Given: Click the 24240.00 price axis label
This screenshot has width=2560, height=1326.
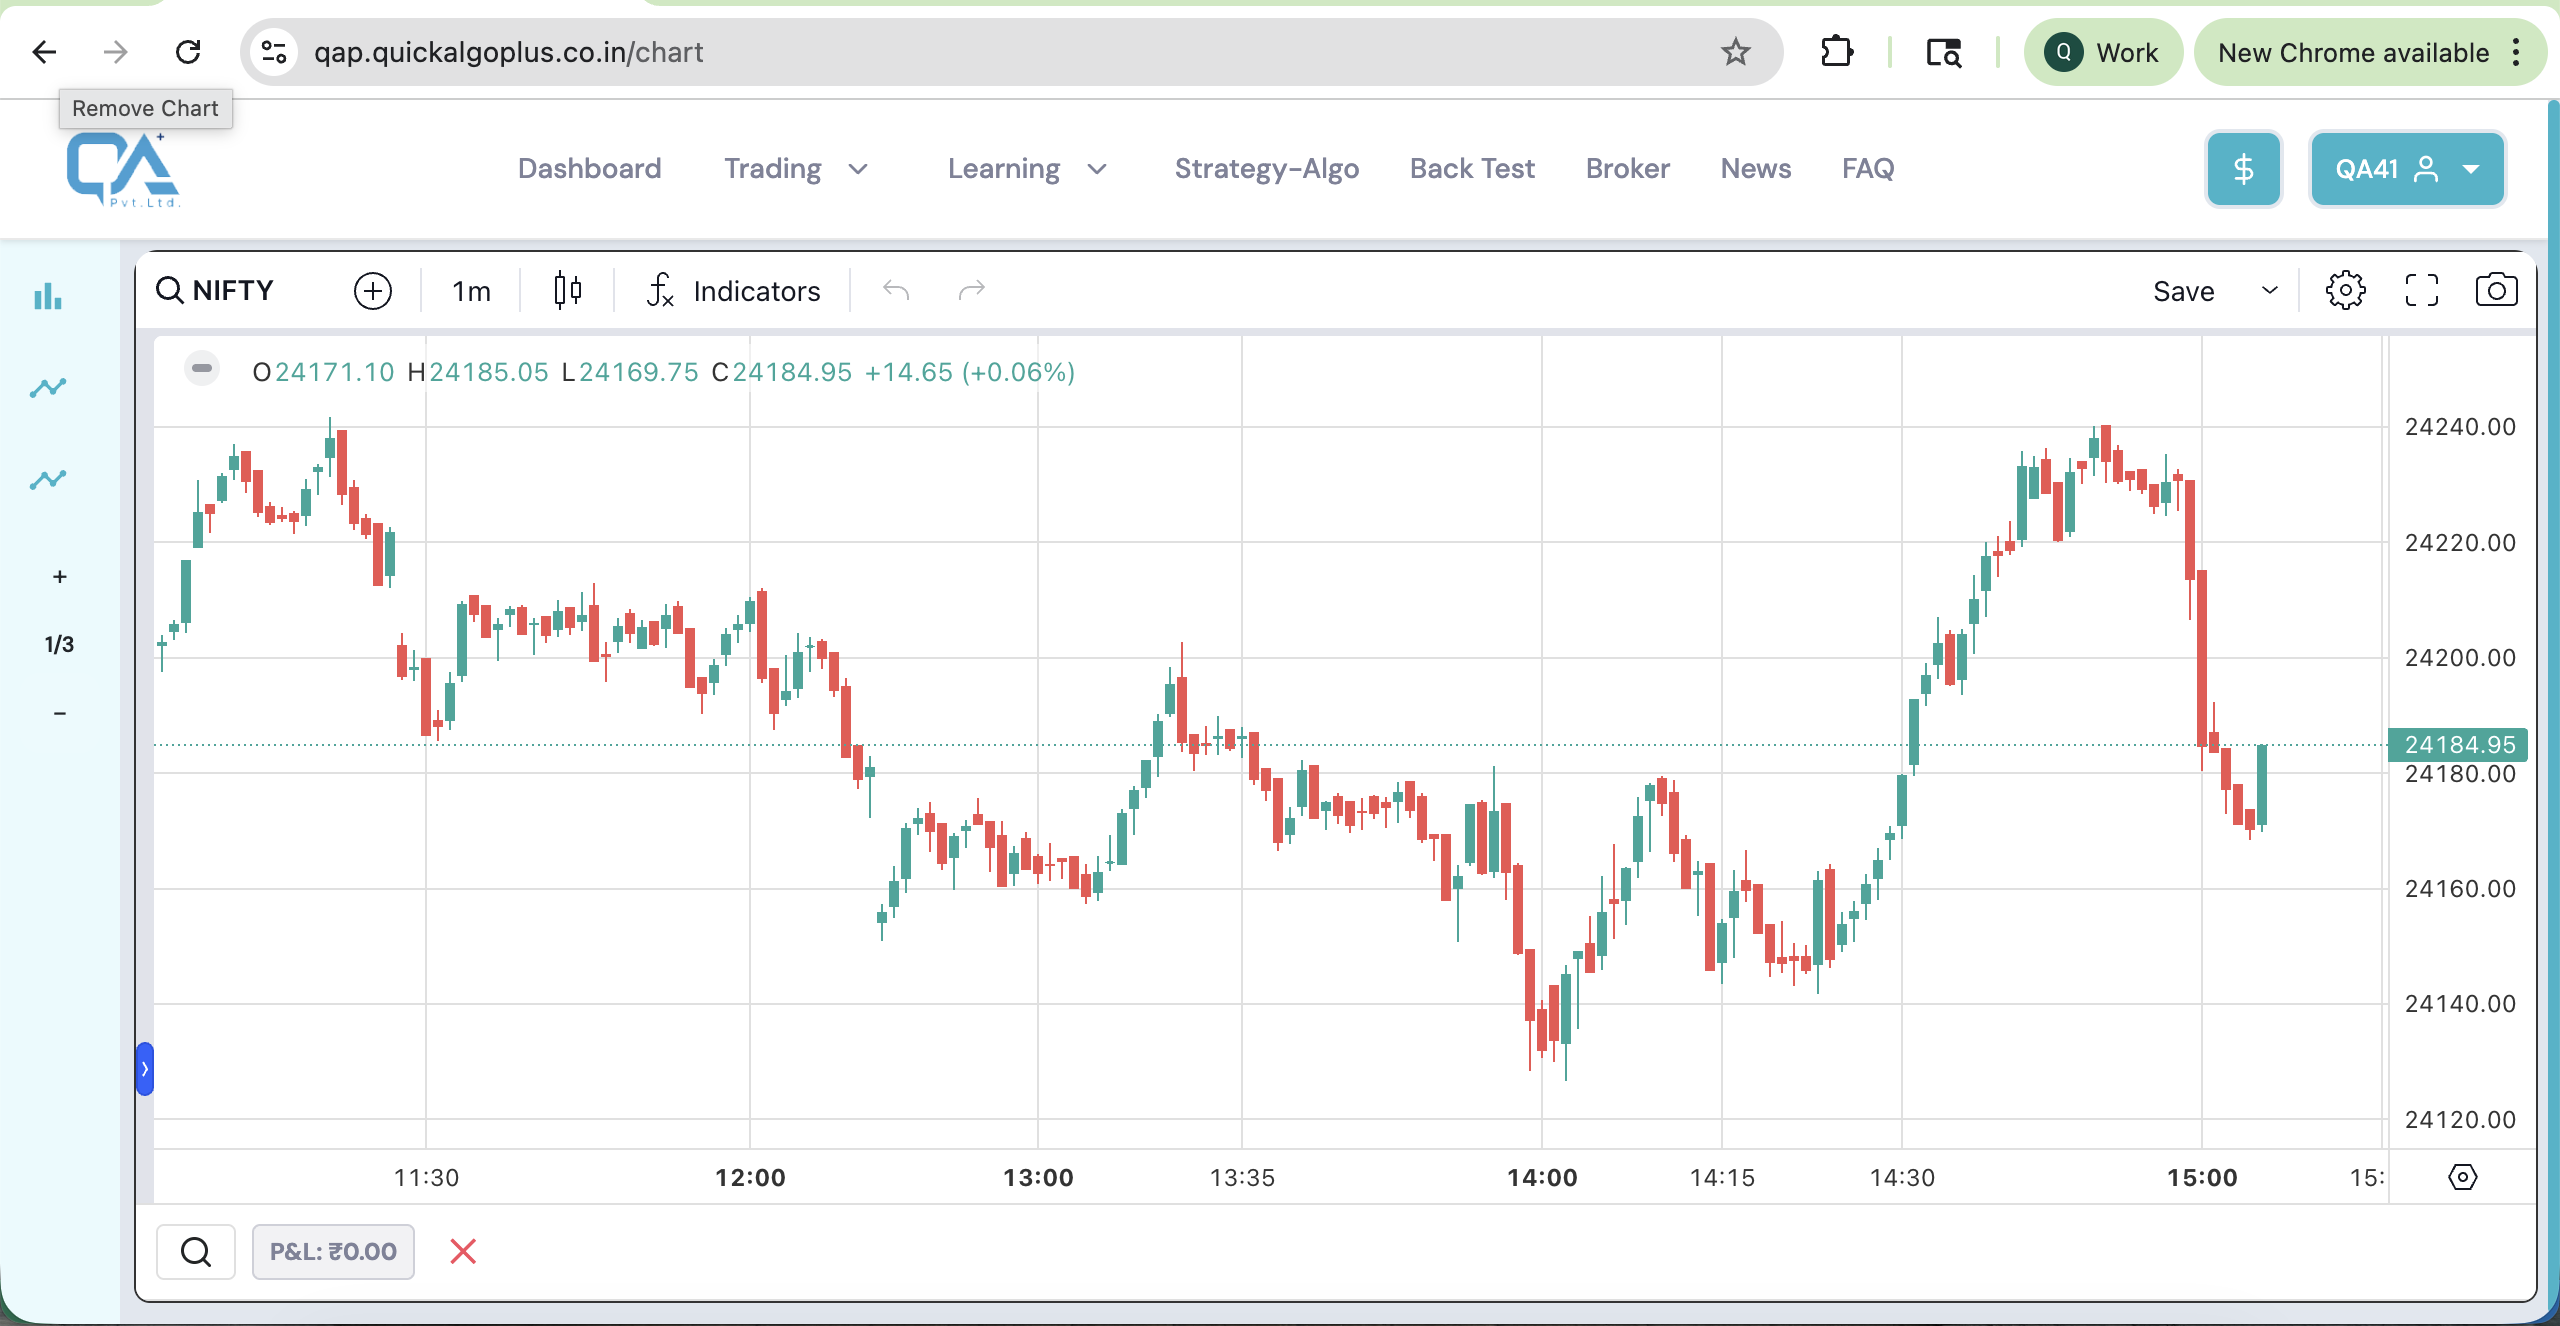Looking at the screenshot, I should coord(2460,427).
